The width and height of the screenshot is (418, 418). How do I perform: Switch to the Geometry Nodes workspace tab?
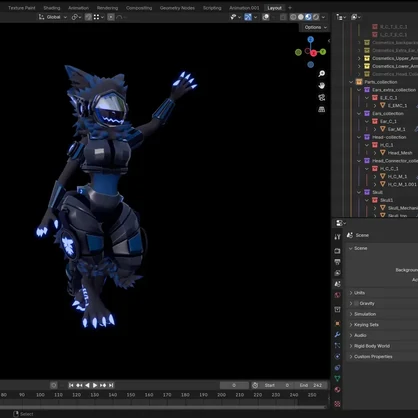click(177, 8)
